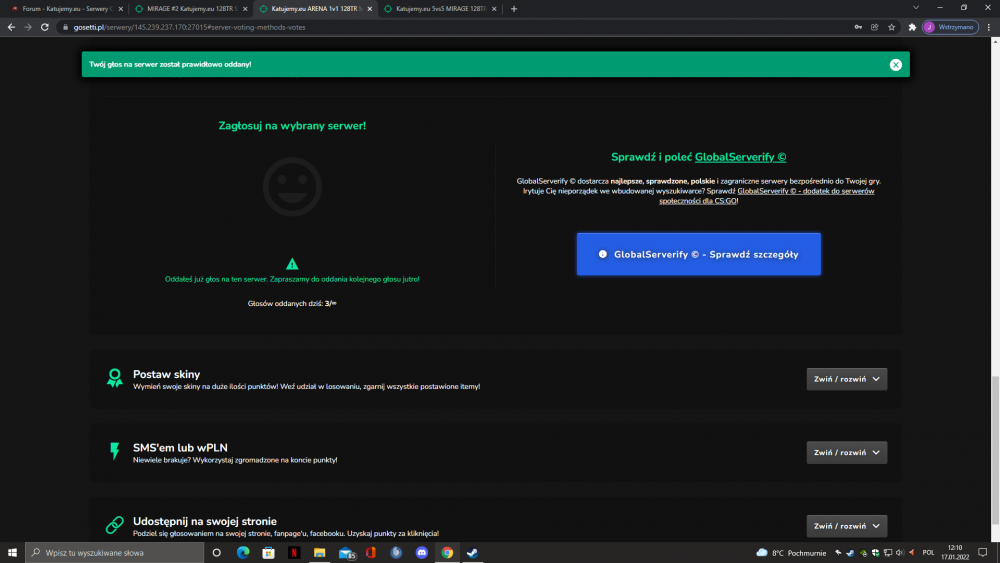Click 'Zagłosuj na wybrany serwer!' heading
Viewport: 1000px width, 563px height.
[x=292, y=126]
